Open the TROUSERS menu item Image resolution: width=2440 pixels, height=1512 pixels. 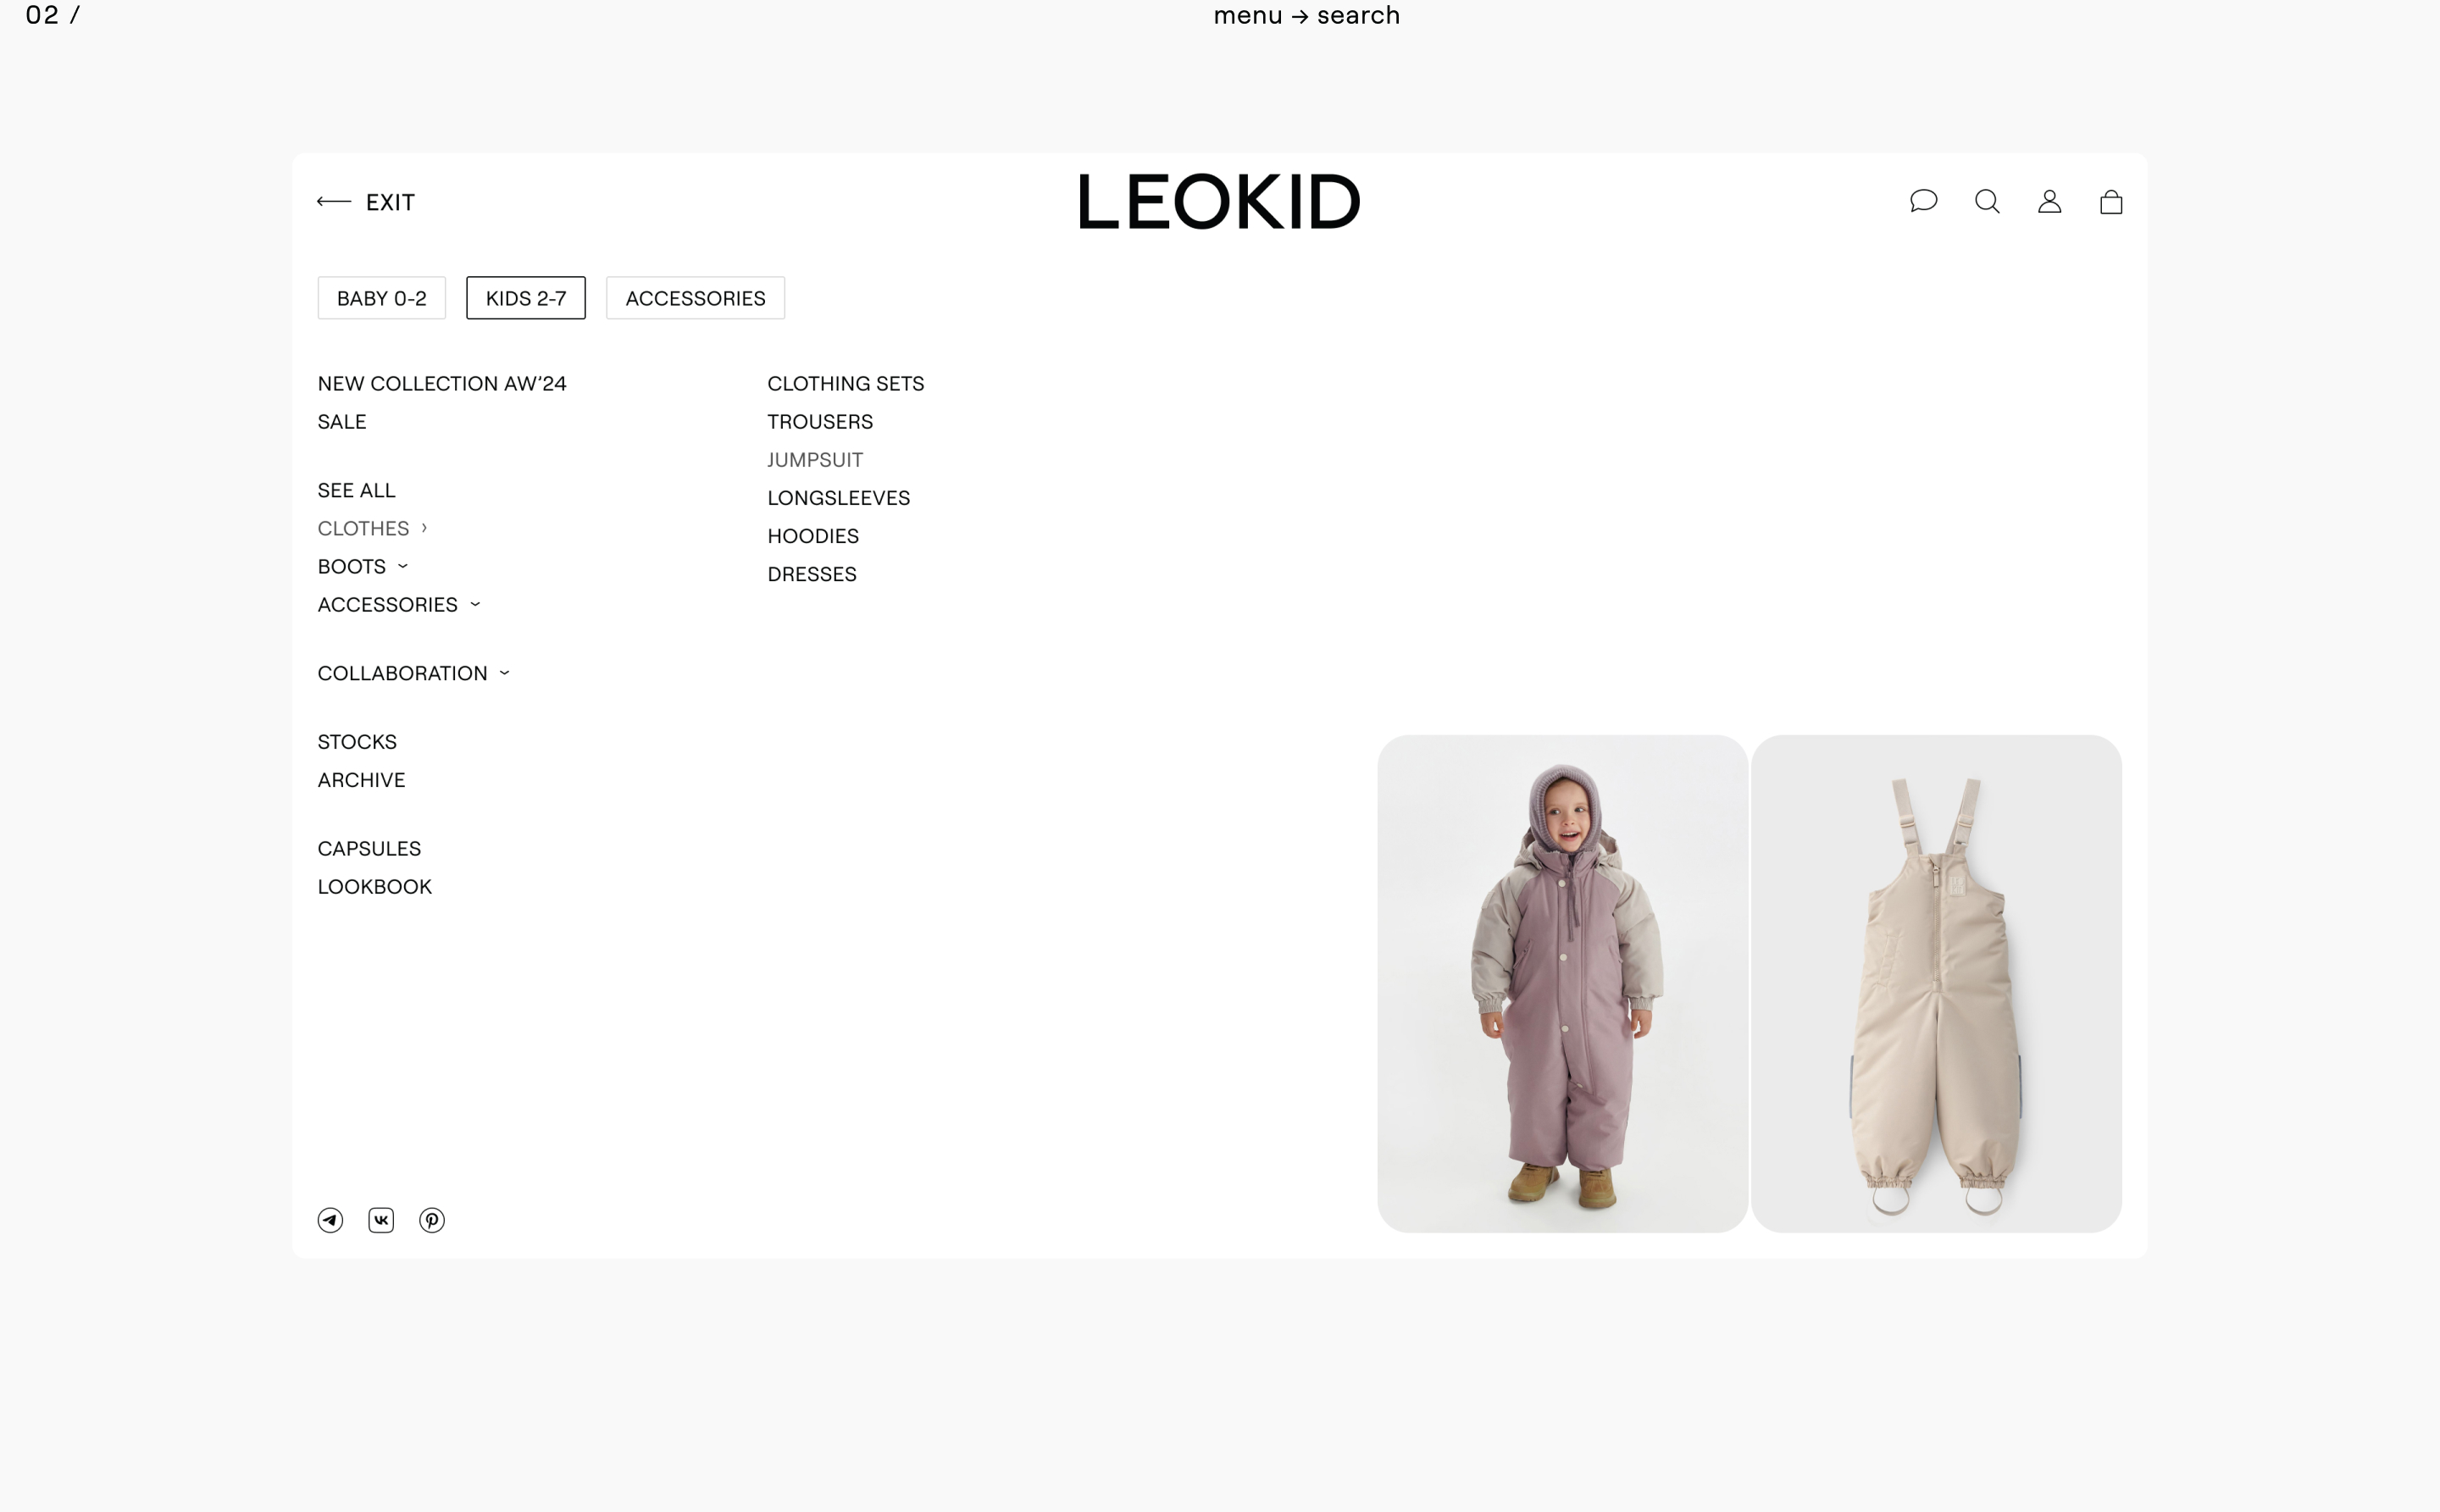click(820, 422)
